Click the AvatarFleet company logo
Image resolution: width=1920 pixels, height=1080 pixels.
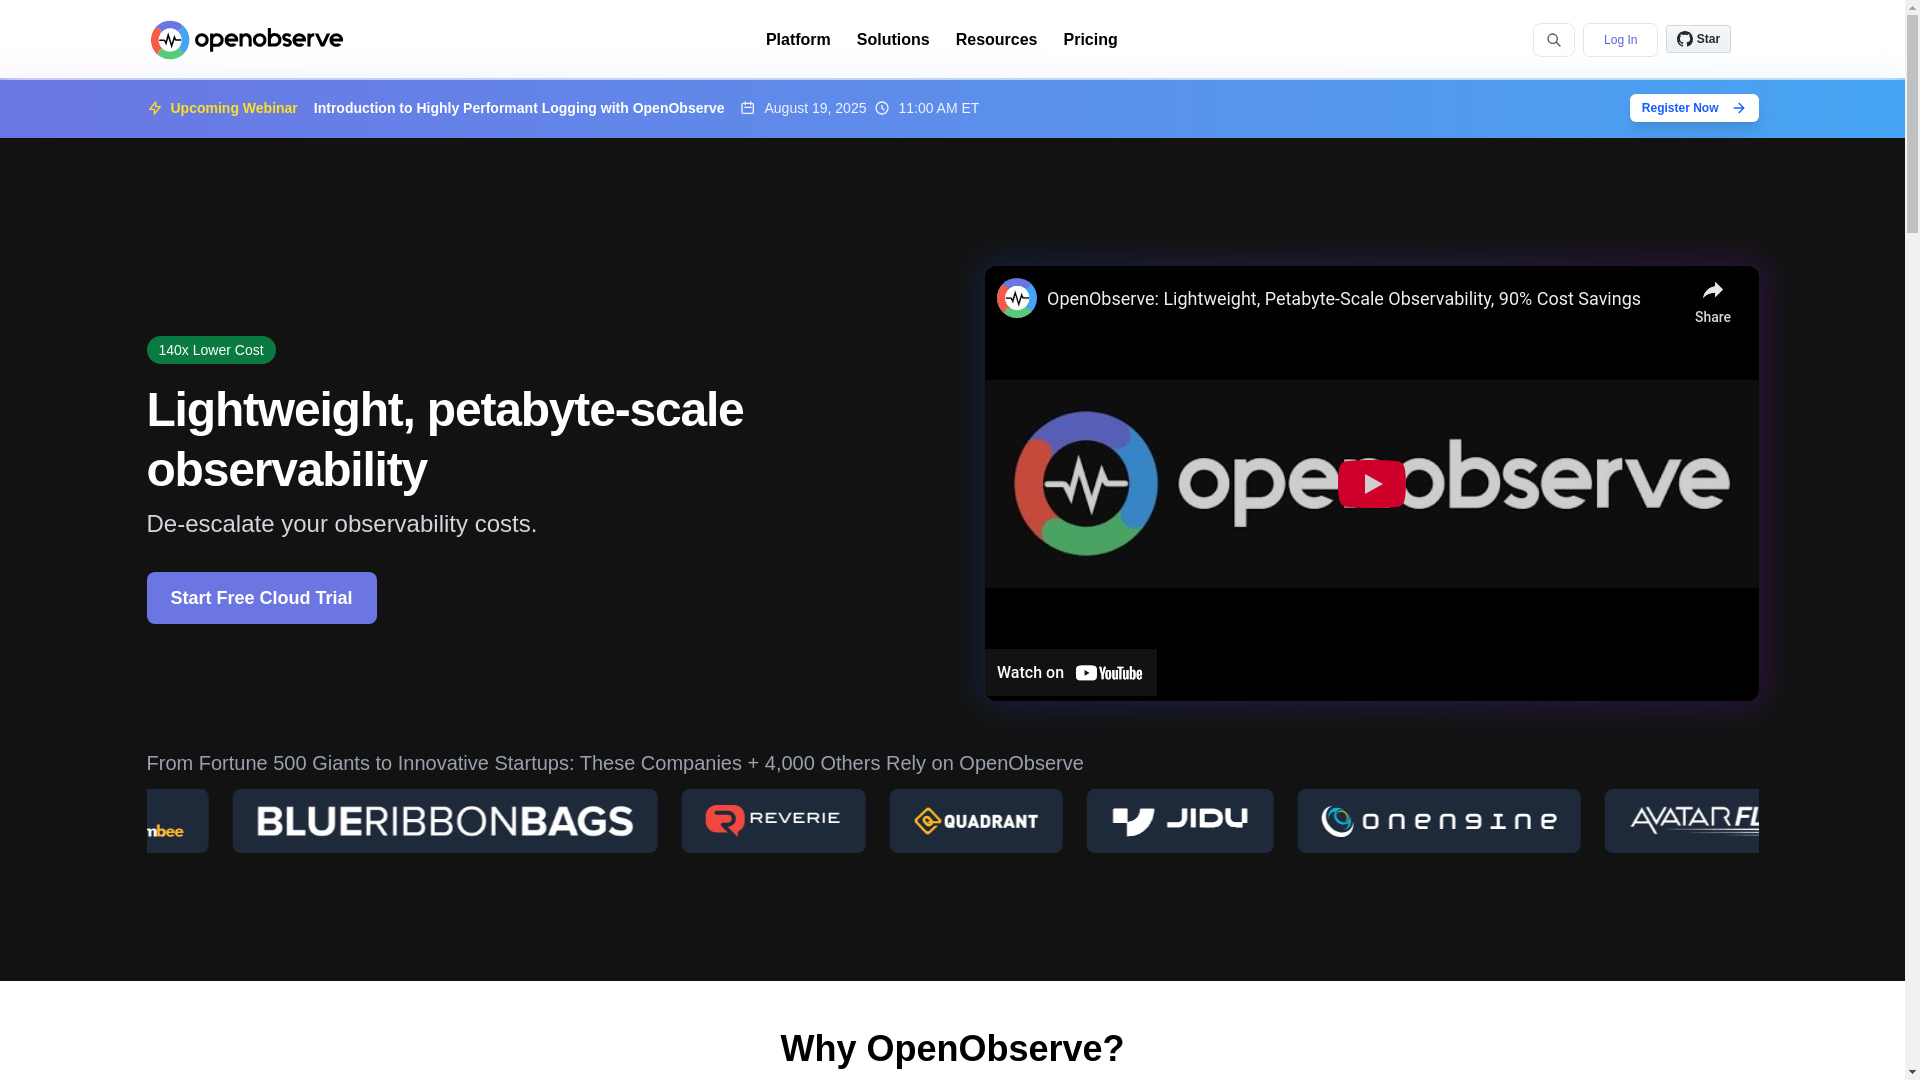[1682, 821]
